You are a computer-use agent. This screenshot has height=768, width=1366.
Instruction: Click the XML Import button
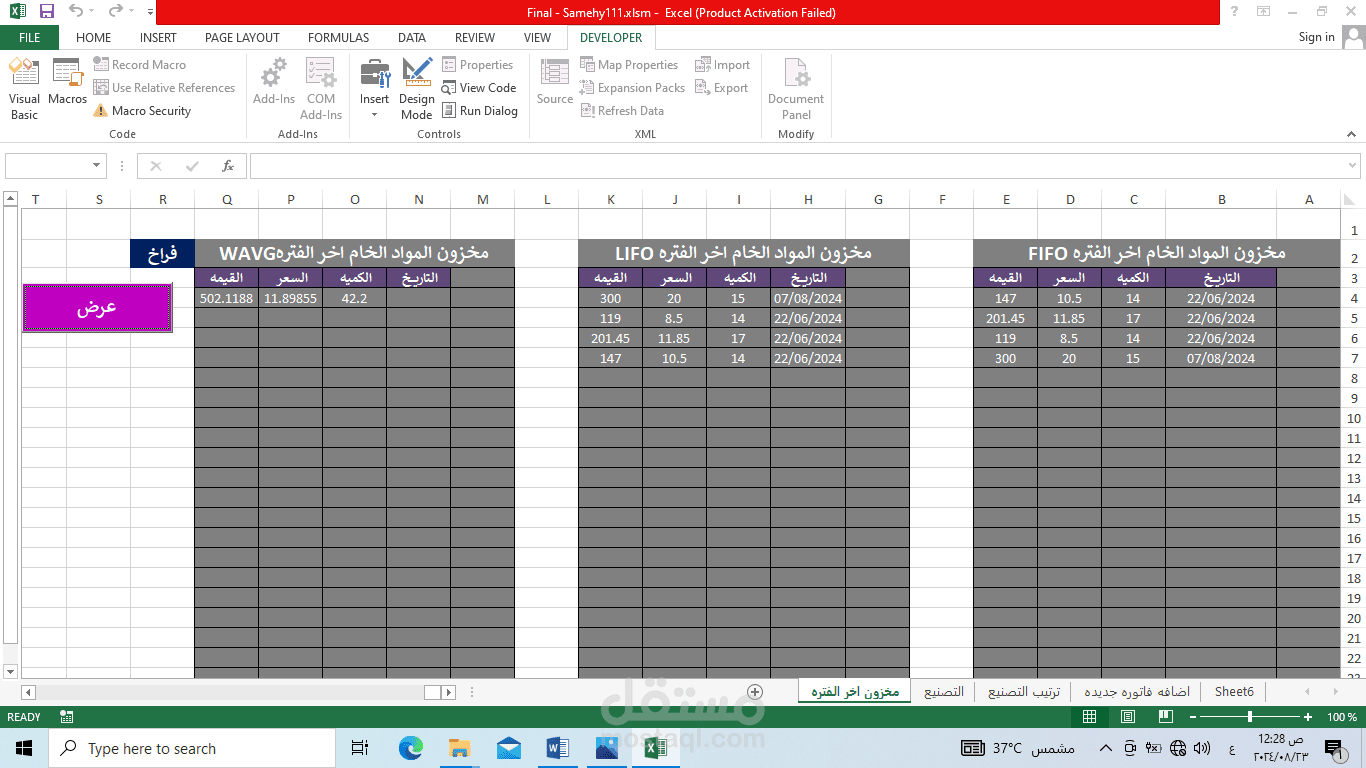pos(723,64)
